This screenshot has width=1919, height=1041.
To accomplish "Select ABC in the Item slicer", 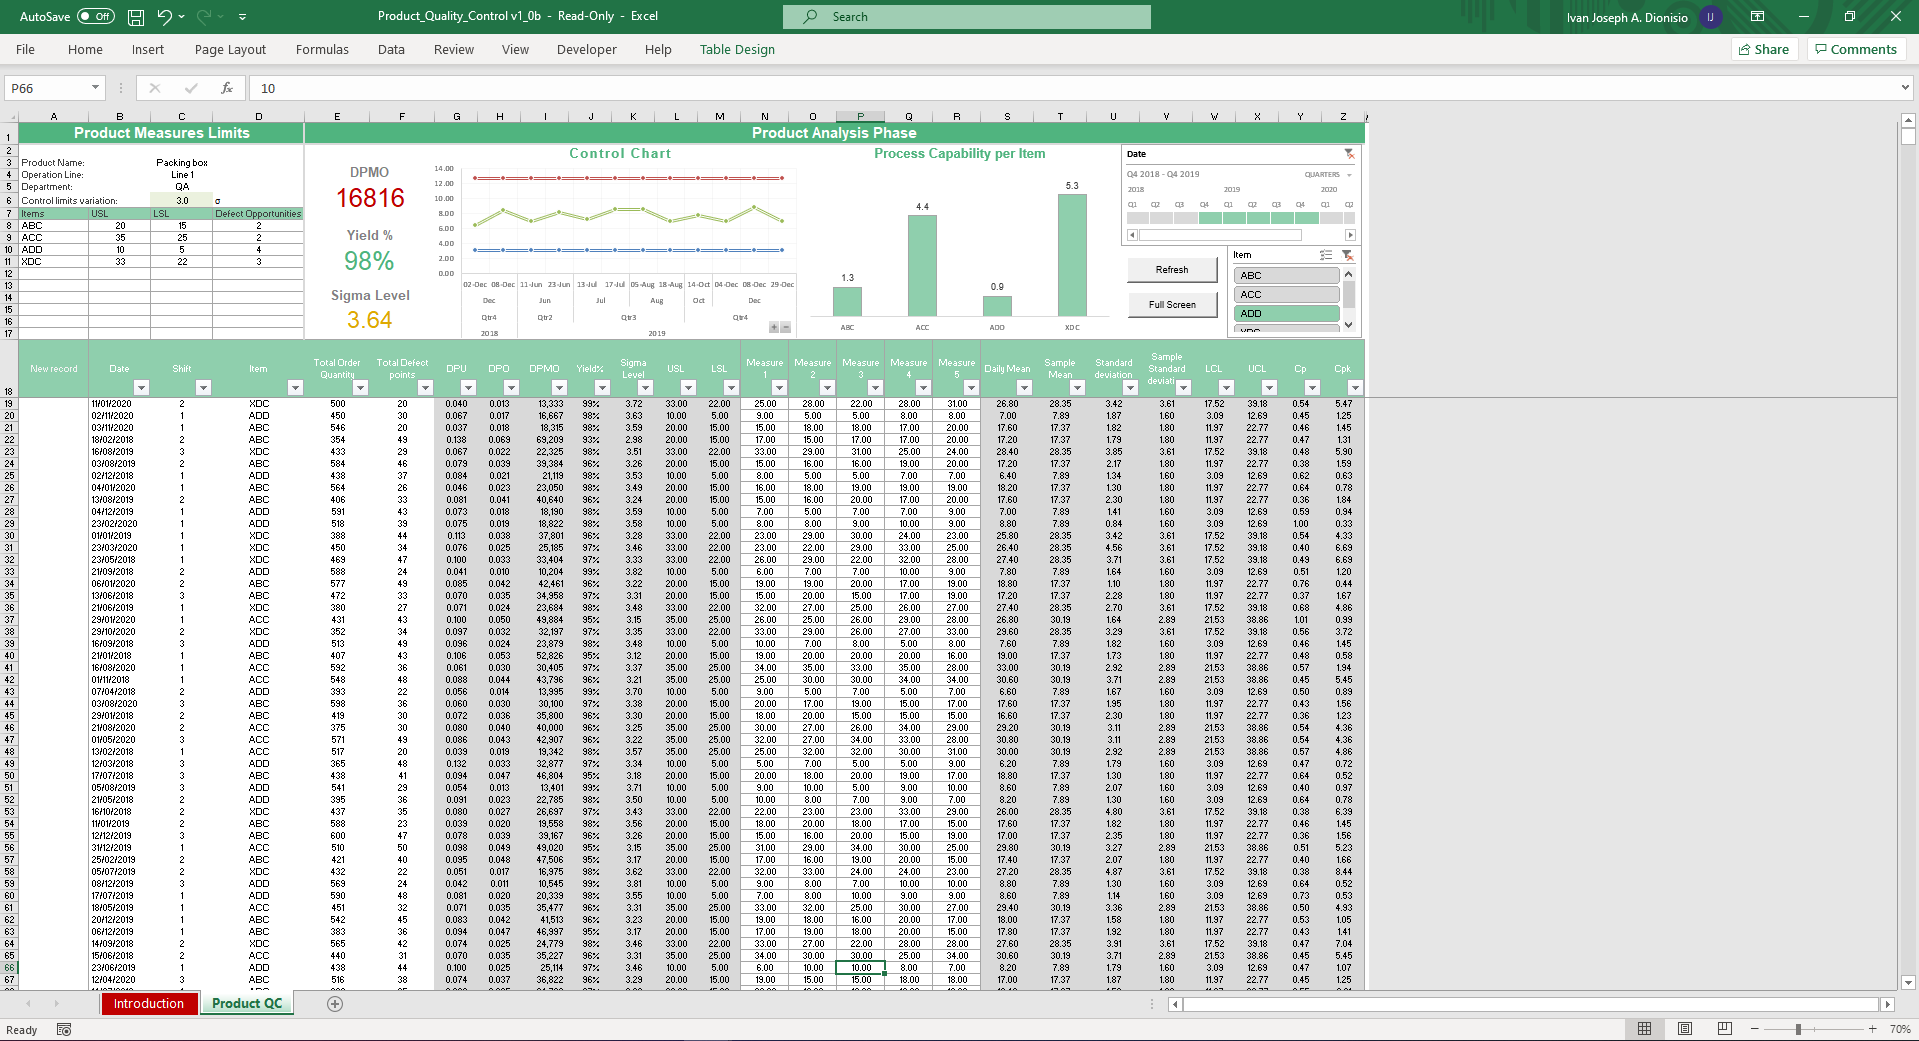I will coord(1286,276).
